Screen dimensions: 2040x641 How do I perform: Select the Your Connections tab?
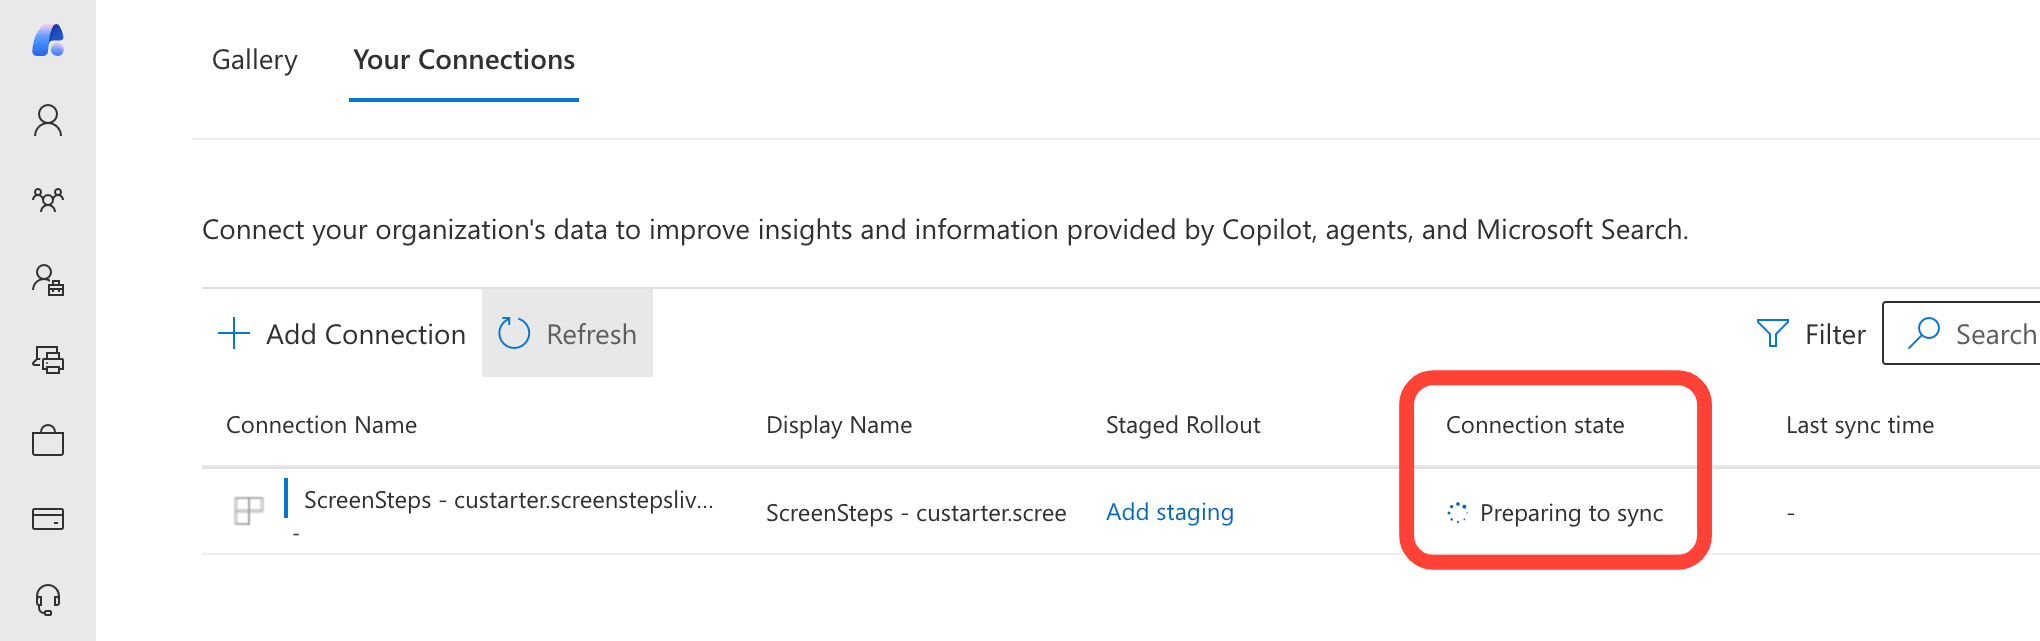(x=464, y=60)
